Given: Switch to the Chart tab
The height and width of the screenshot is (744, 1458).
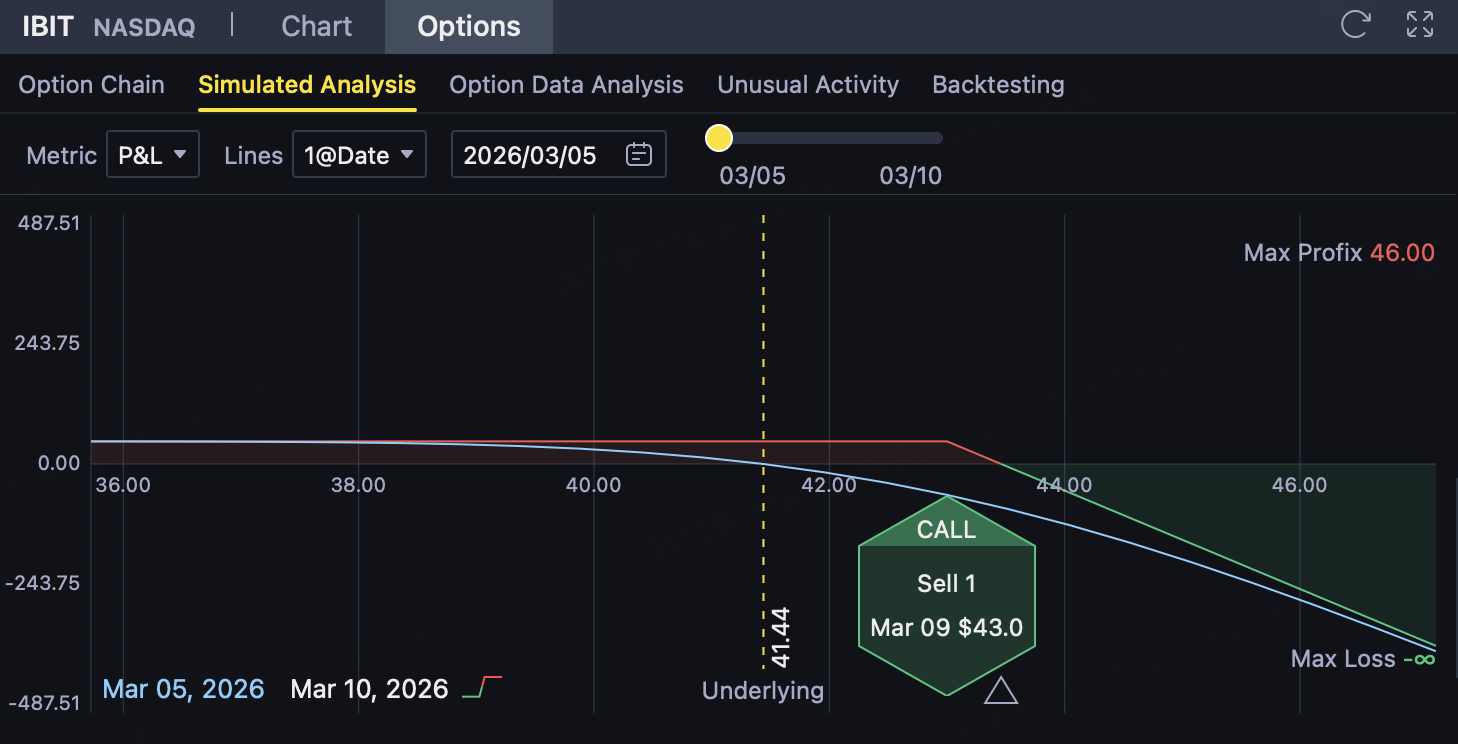Looking at the screenshot, I should point(317,26).
